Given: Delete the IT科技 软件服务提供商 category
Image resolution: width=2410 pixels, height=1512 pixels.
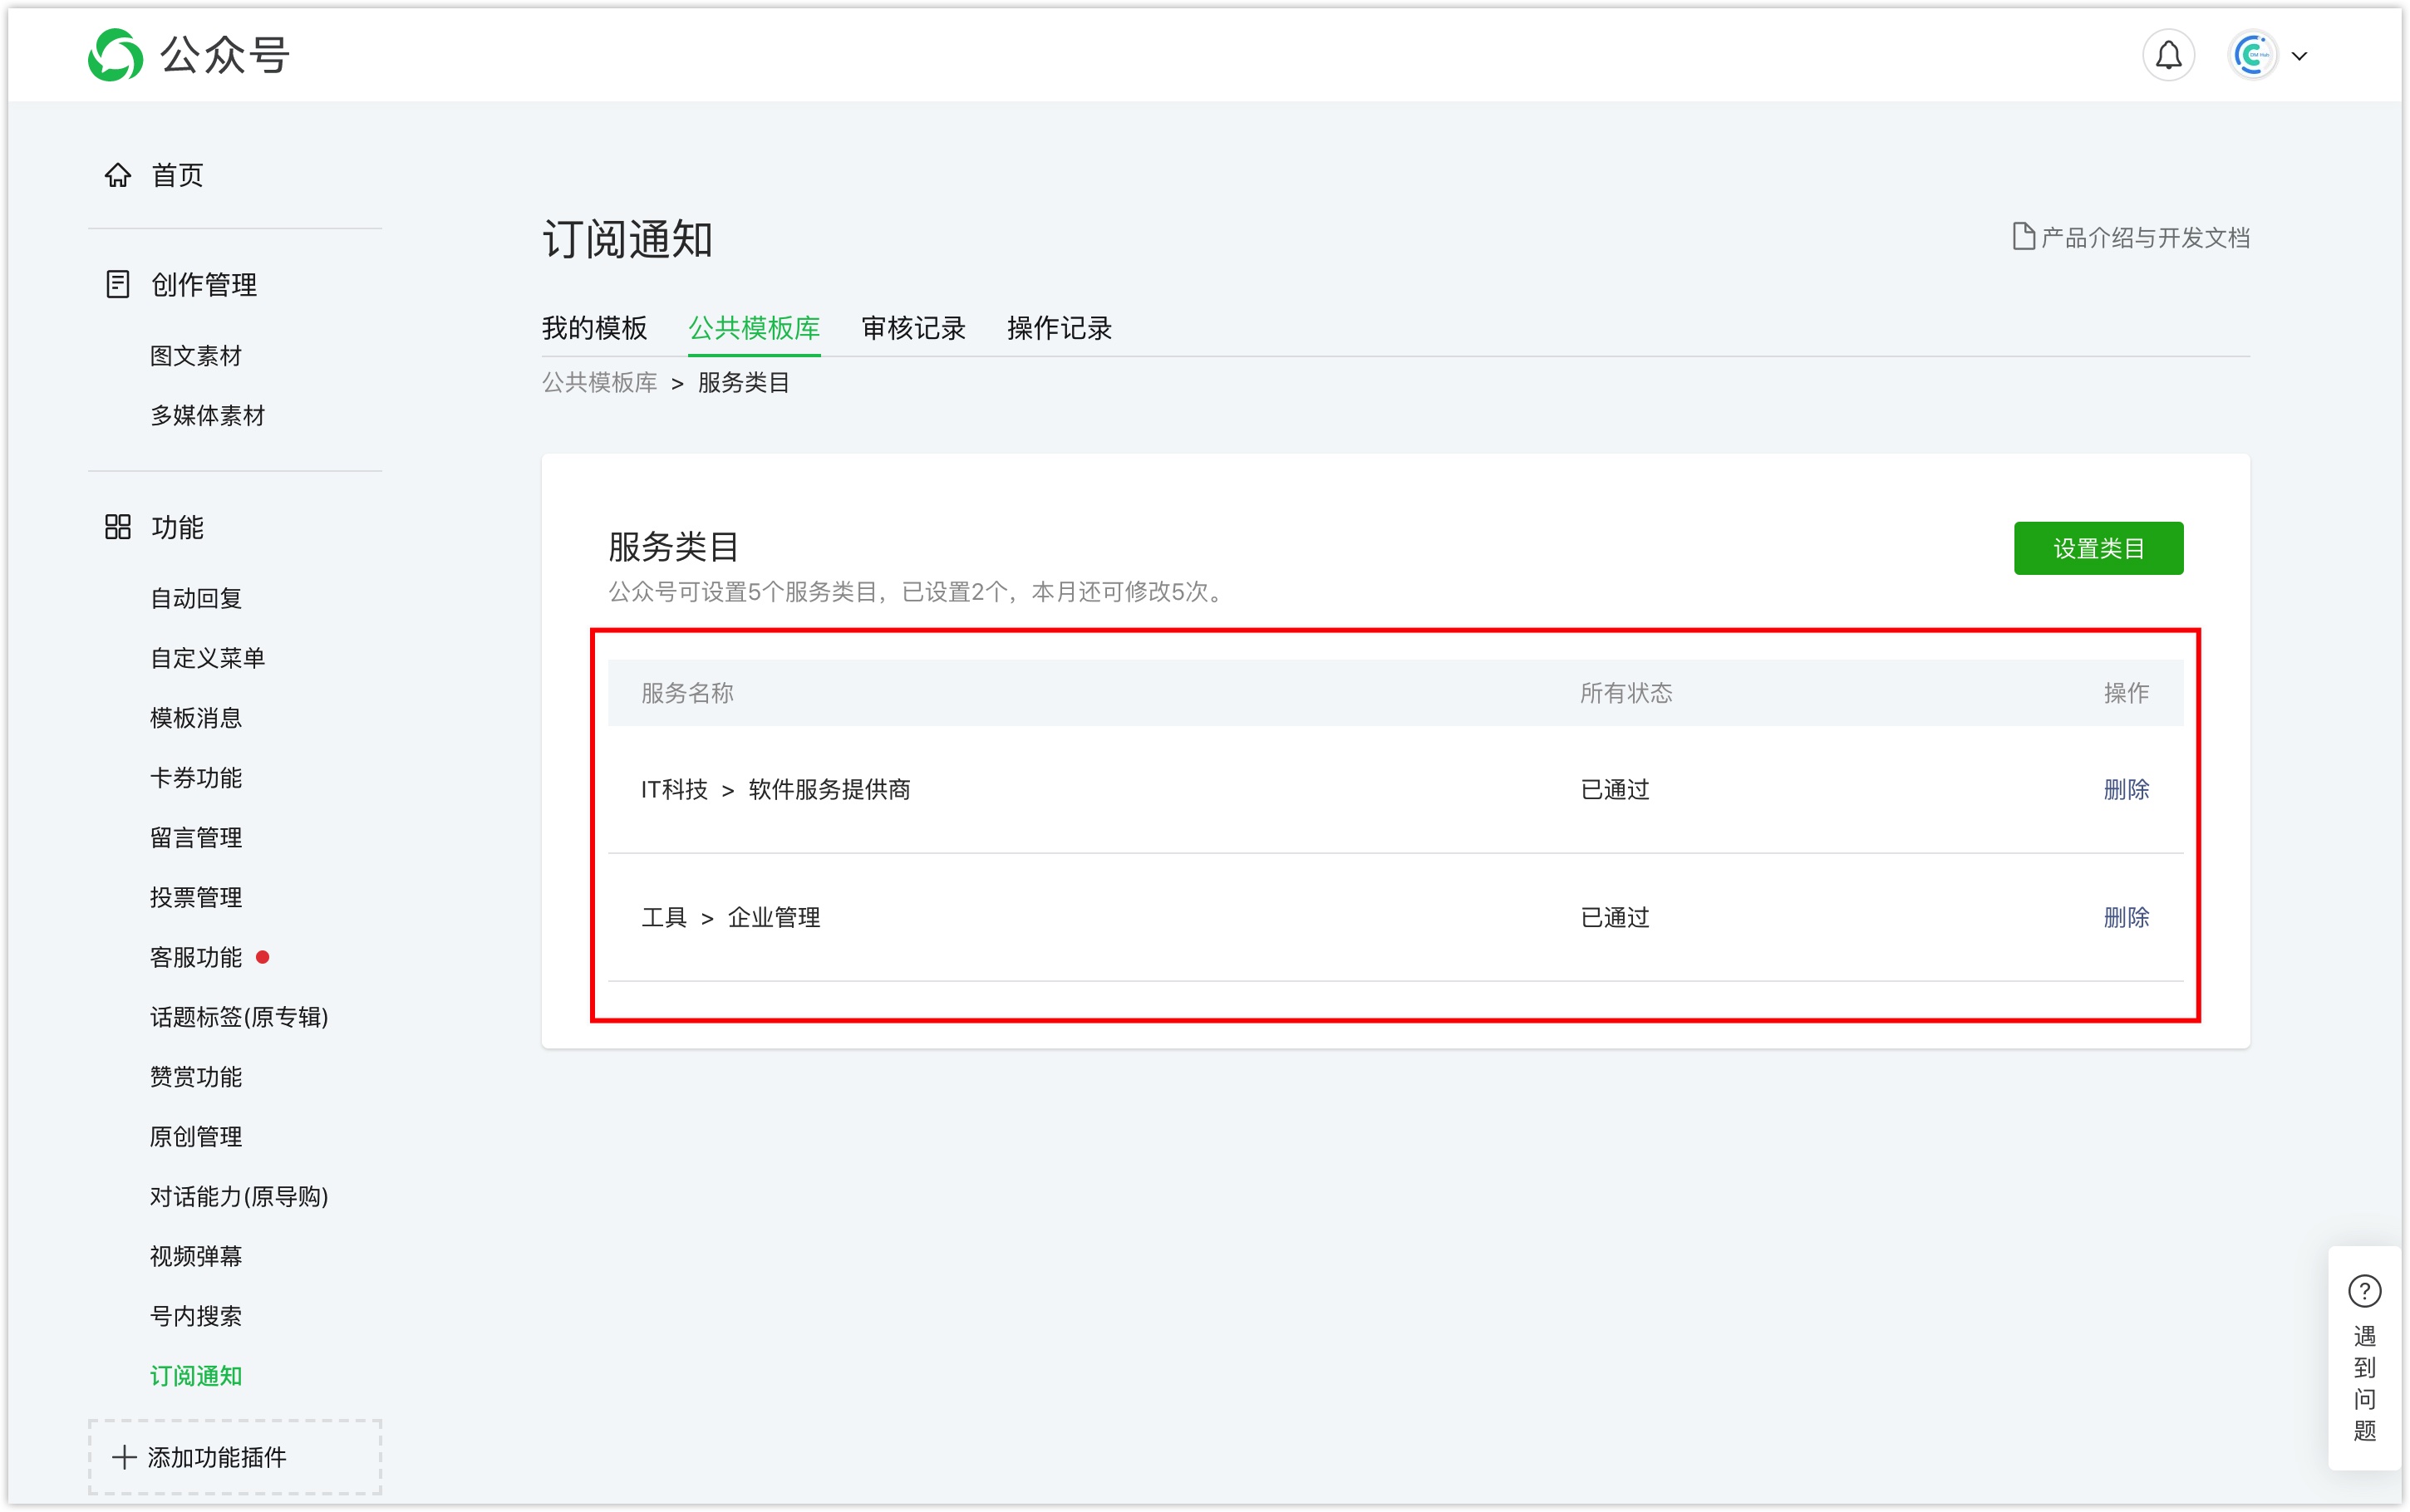Looking at the screenshot, I should [x=2126, y=789].
